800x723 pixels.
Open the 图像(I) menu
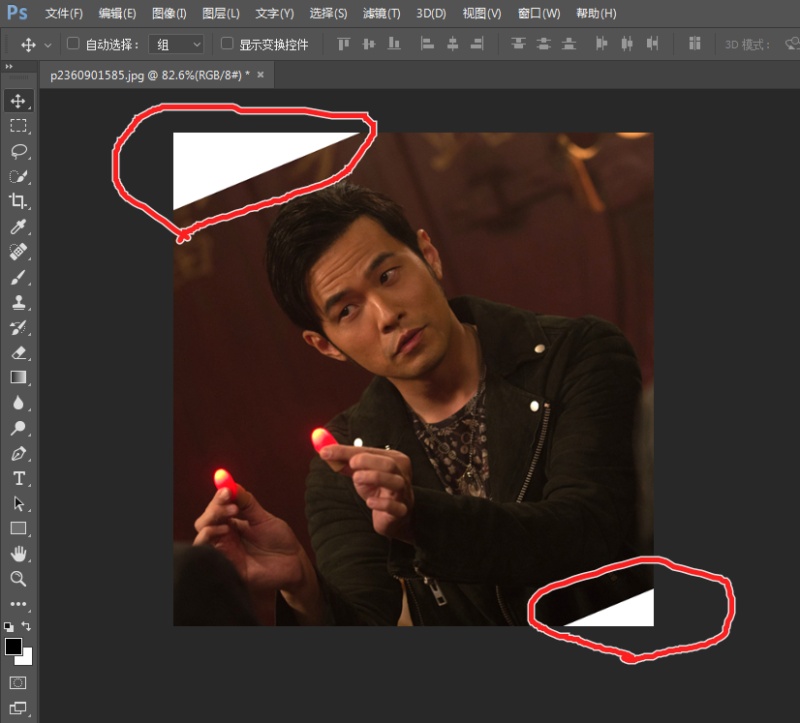[169, 13]
